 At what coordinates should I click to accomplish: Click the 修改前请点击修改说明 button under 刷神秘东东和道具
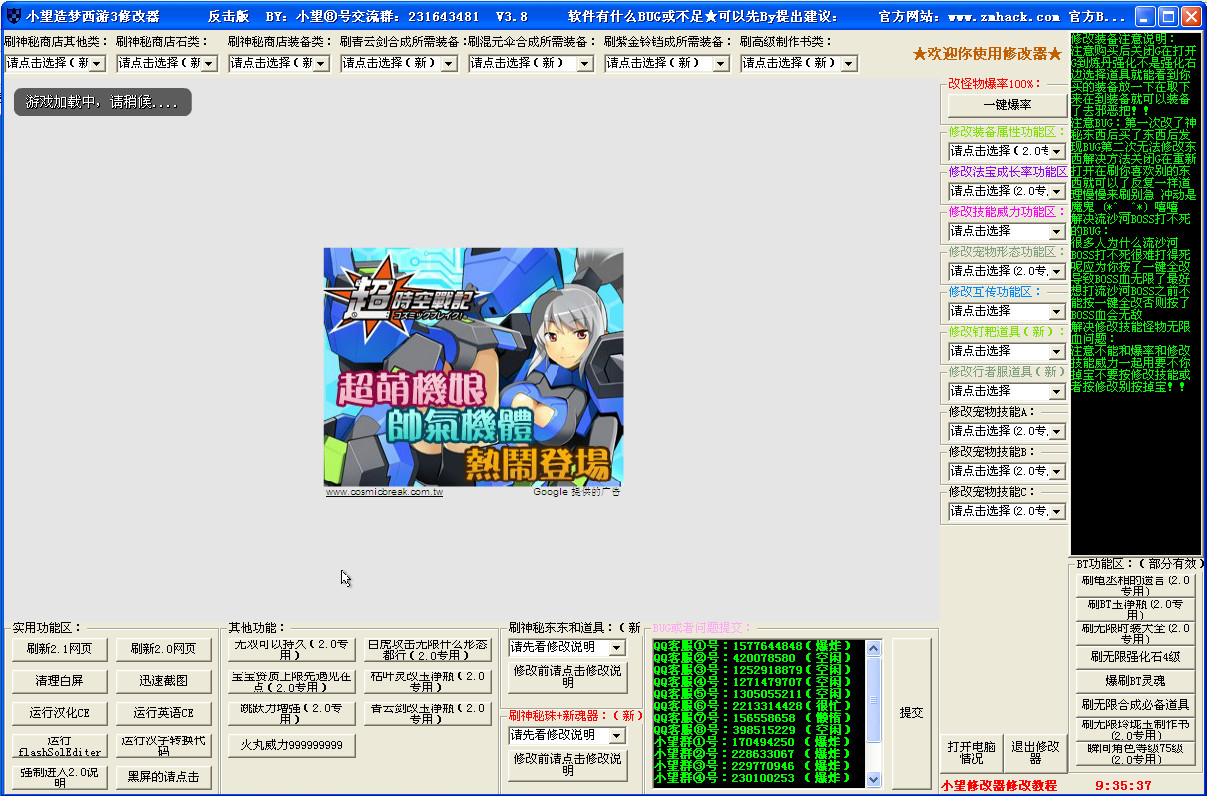[567, 677]
